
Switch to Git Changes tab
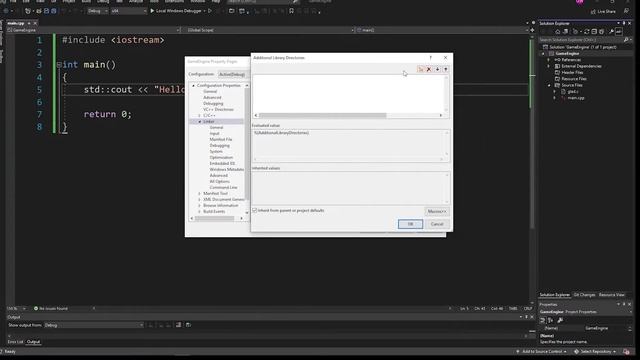[584, 295]
